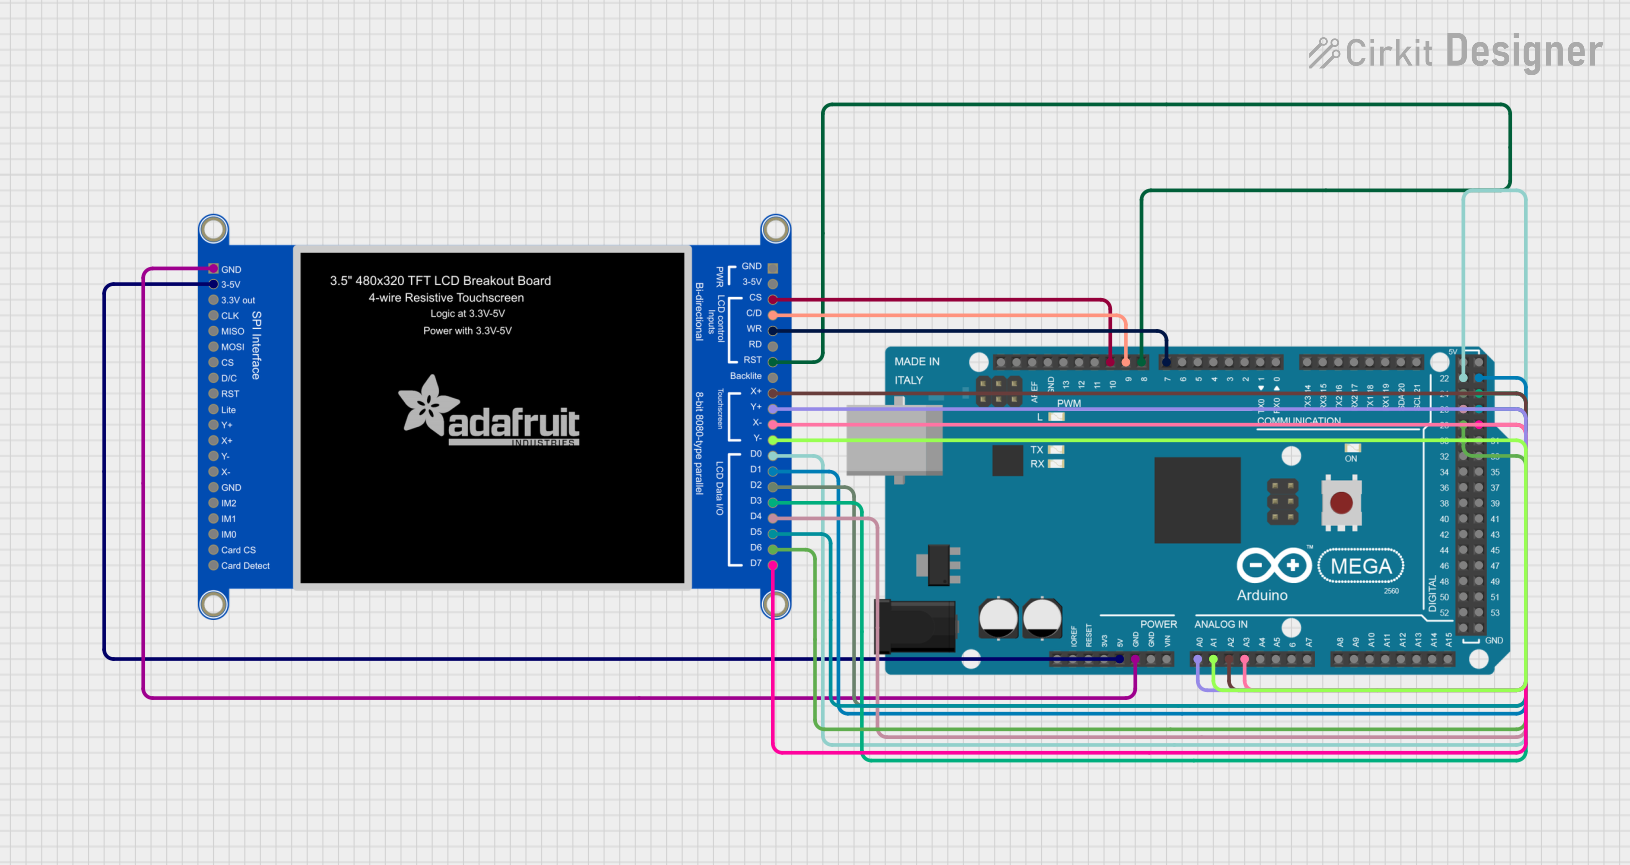
Task: Click the IM2 pin
Action: click(213, 503)
